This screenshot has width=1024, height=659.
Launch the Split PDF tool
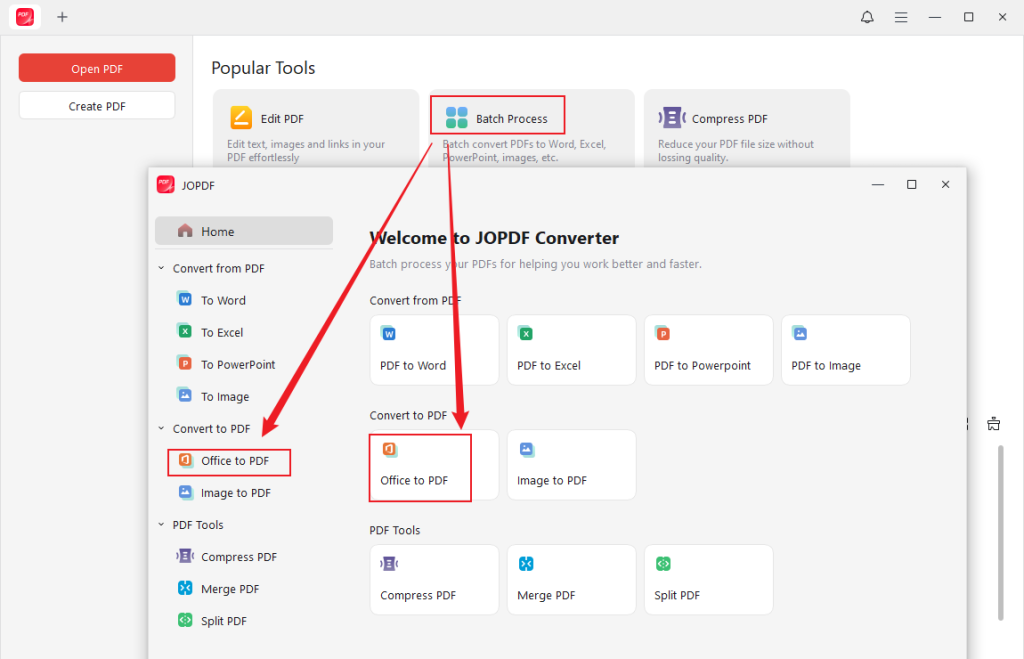pyautogui.click(x=708, y=580)
